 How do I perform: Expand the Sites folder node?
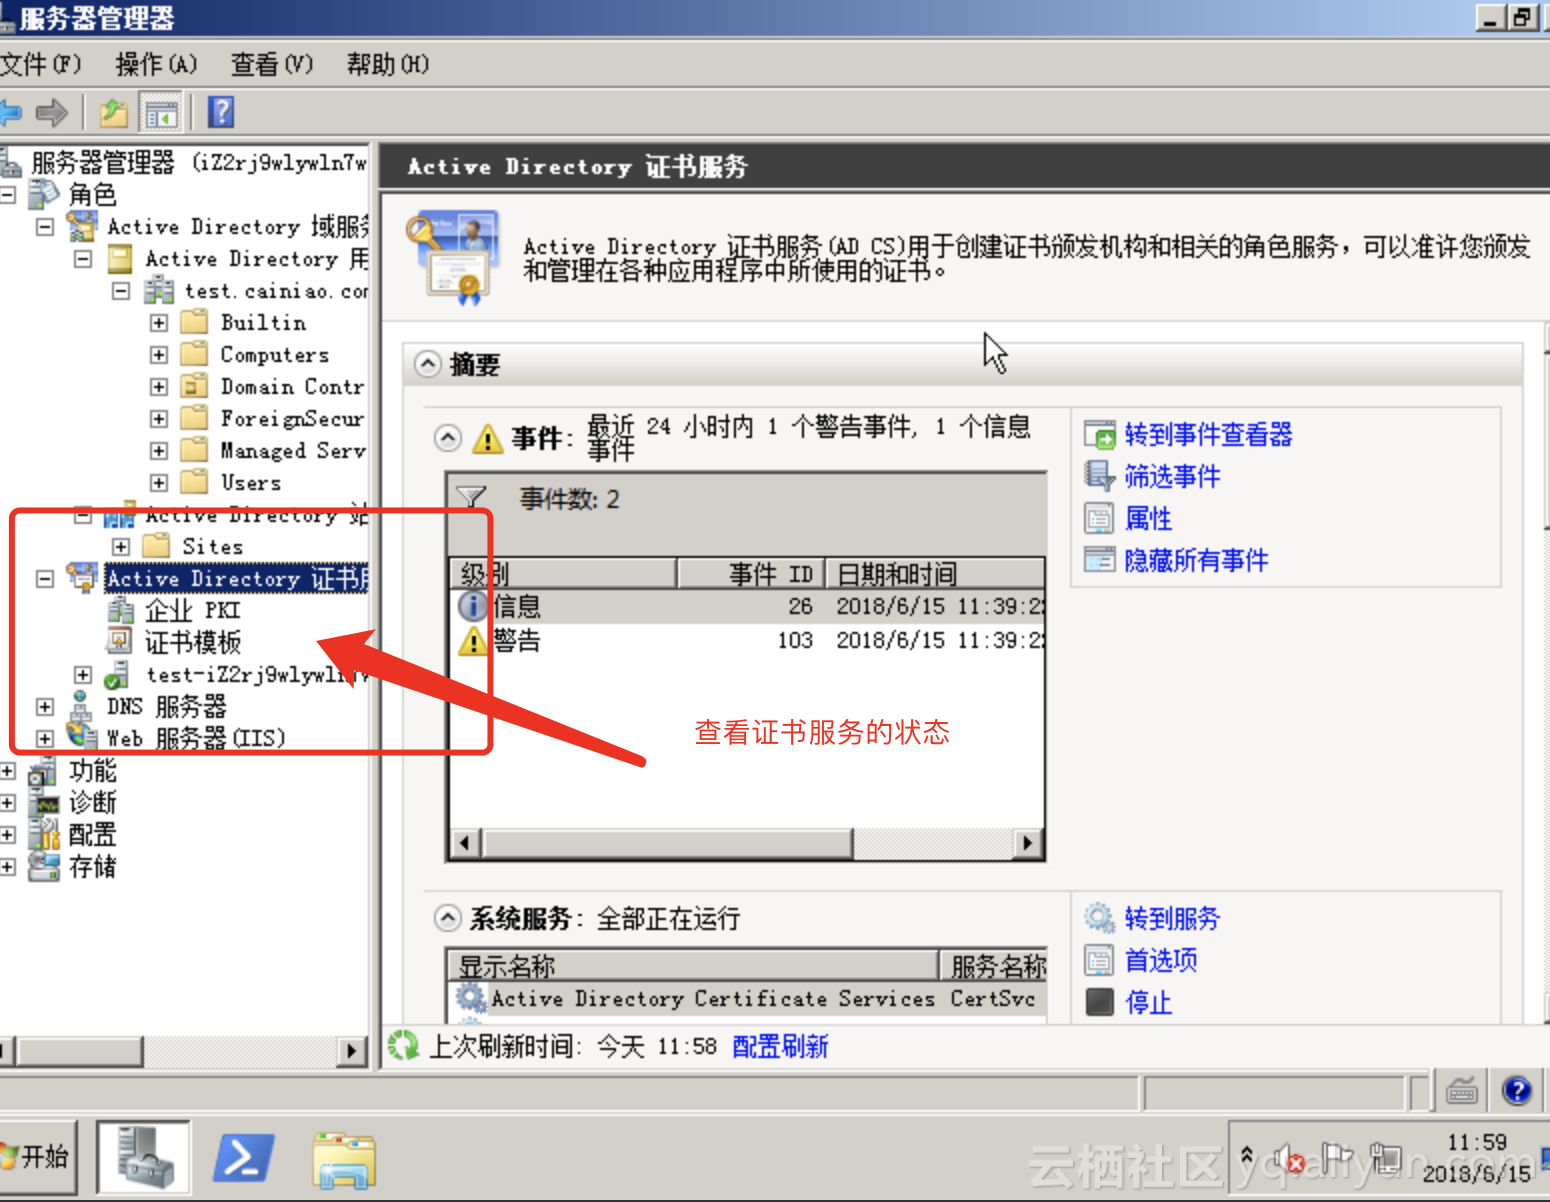click(120, 547)
